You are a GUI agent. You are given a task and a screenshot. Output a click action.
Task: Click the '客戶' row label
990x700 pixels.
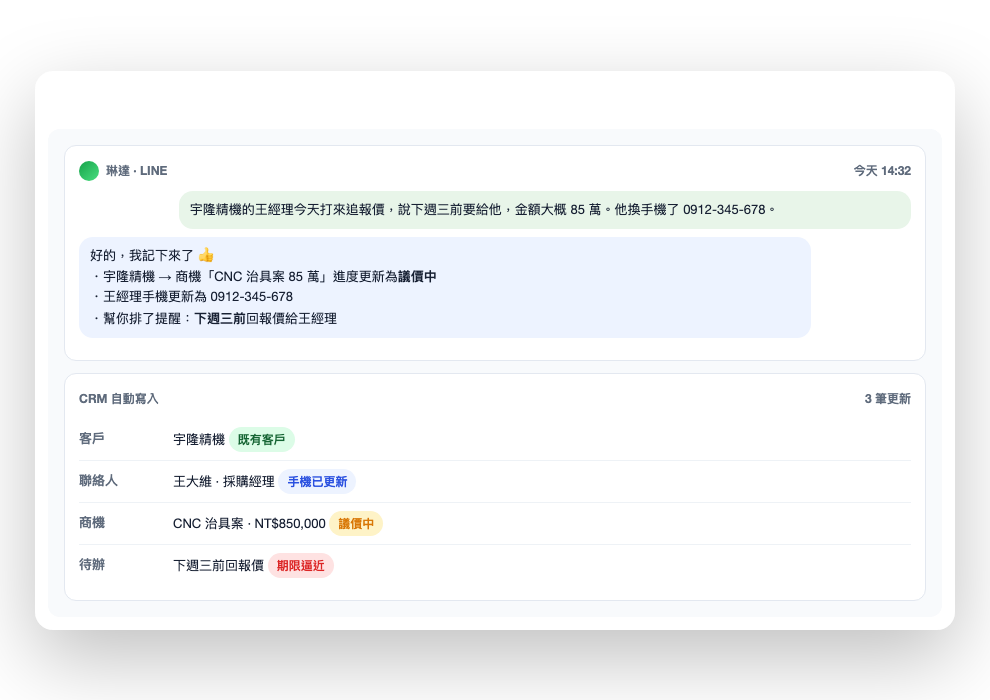(92, 439)
